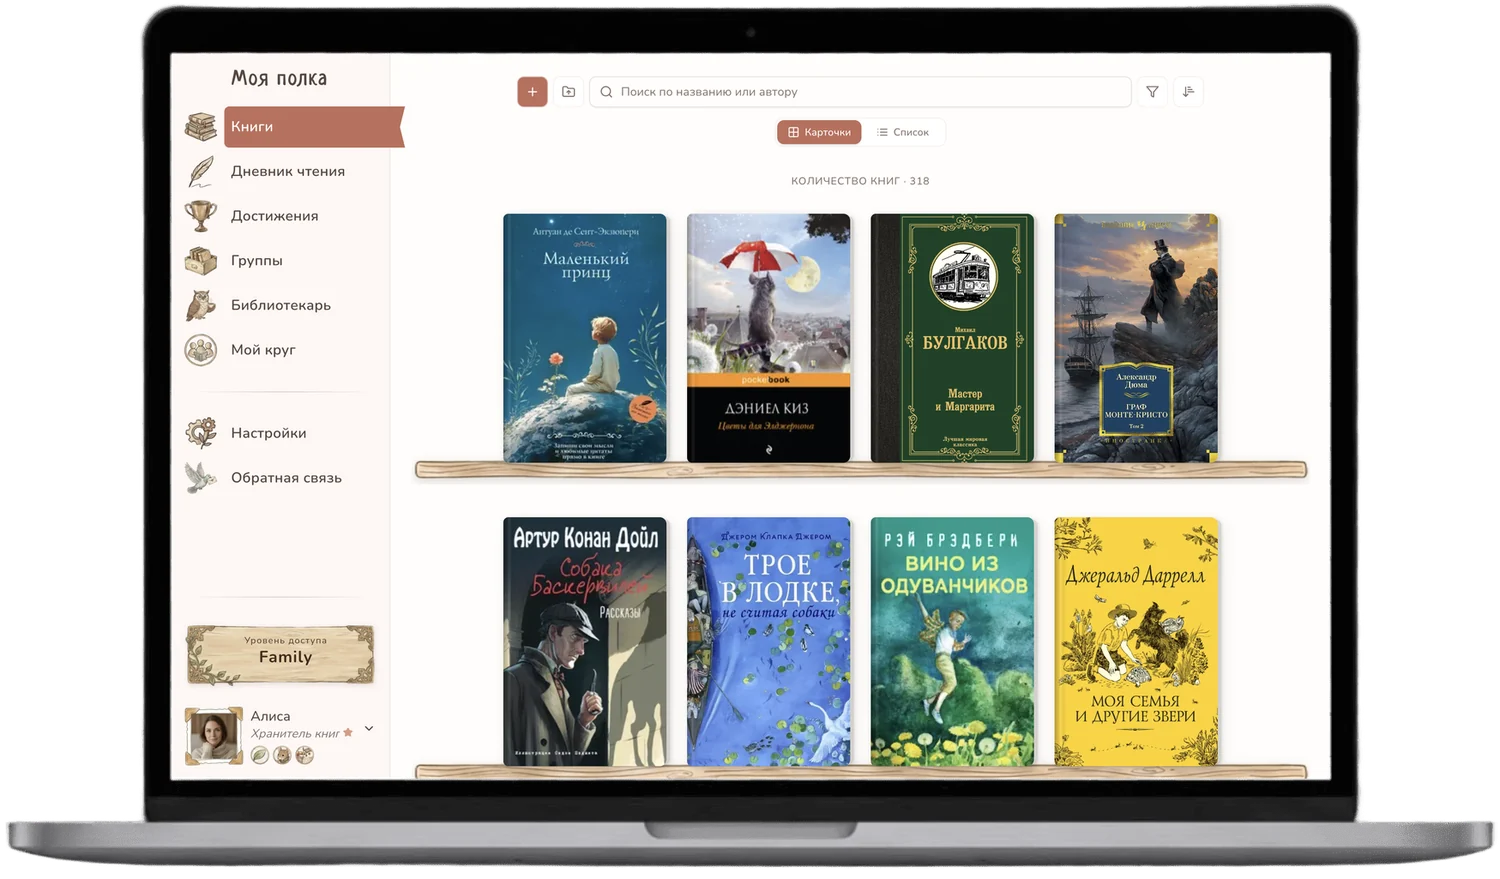Click the add-folder icon beside the search field
Image resolution: width=1500 pixels, height=879 pixels.
pos(569,92)
